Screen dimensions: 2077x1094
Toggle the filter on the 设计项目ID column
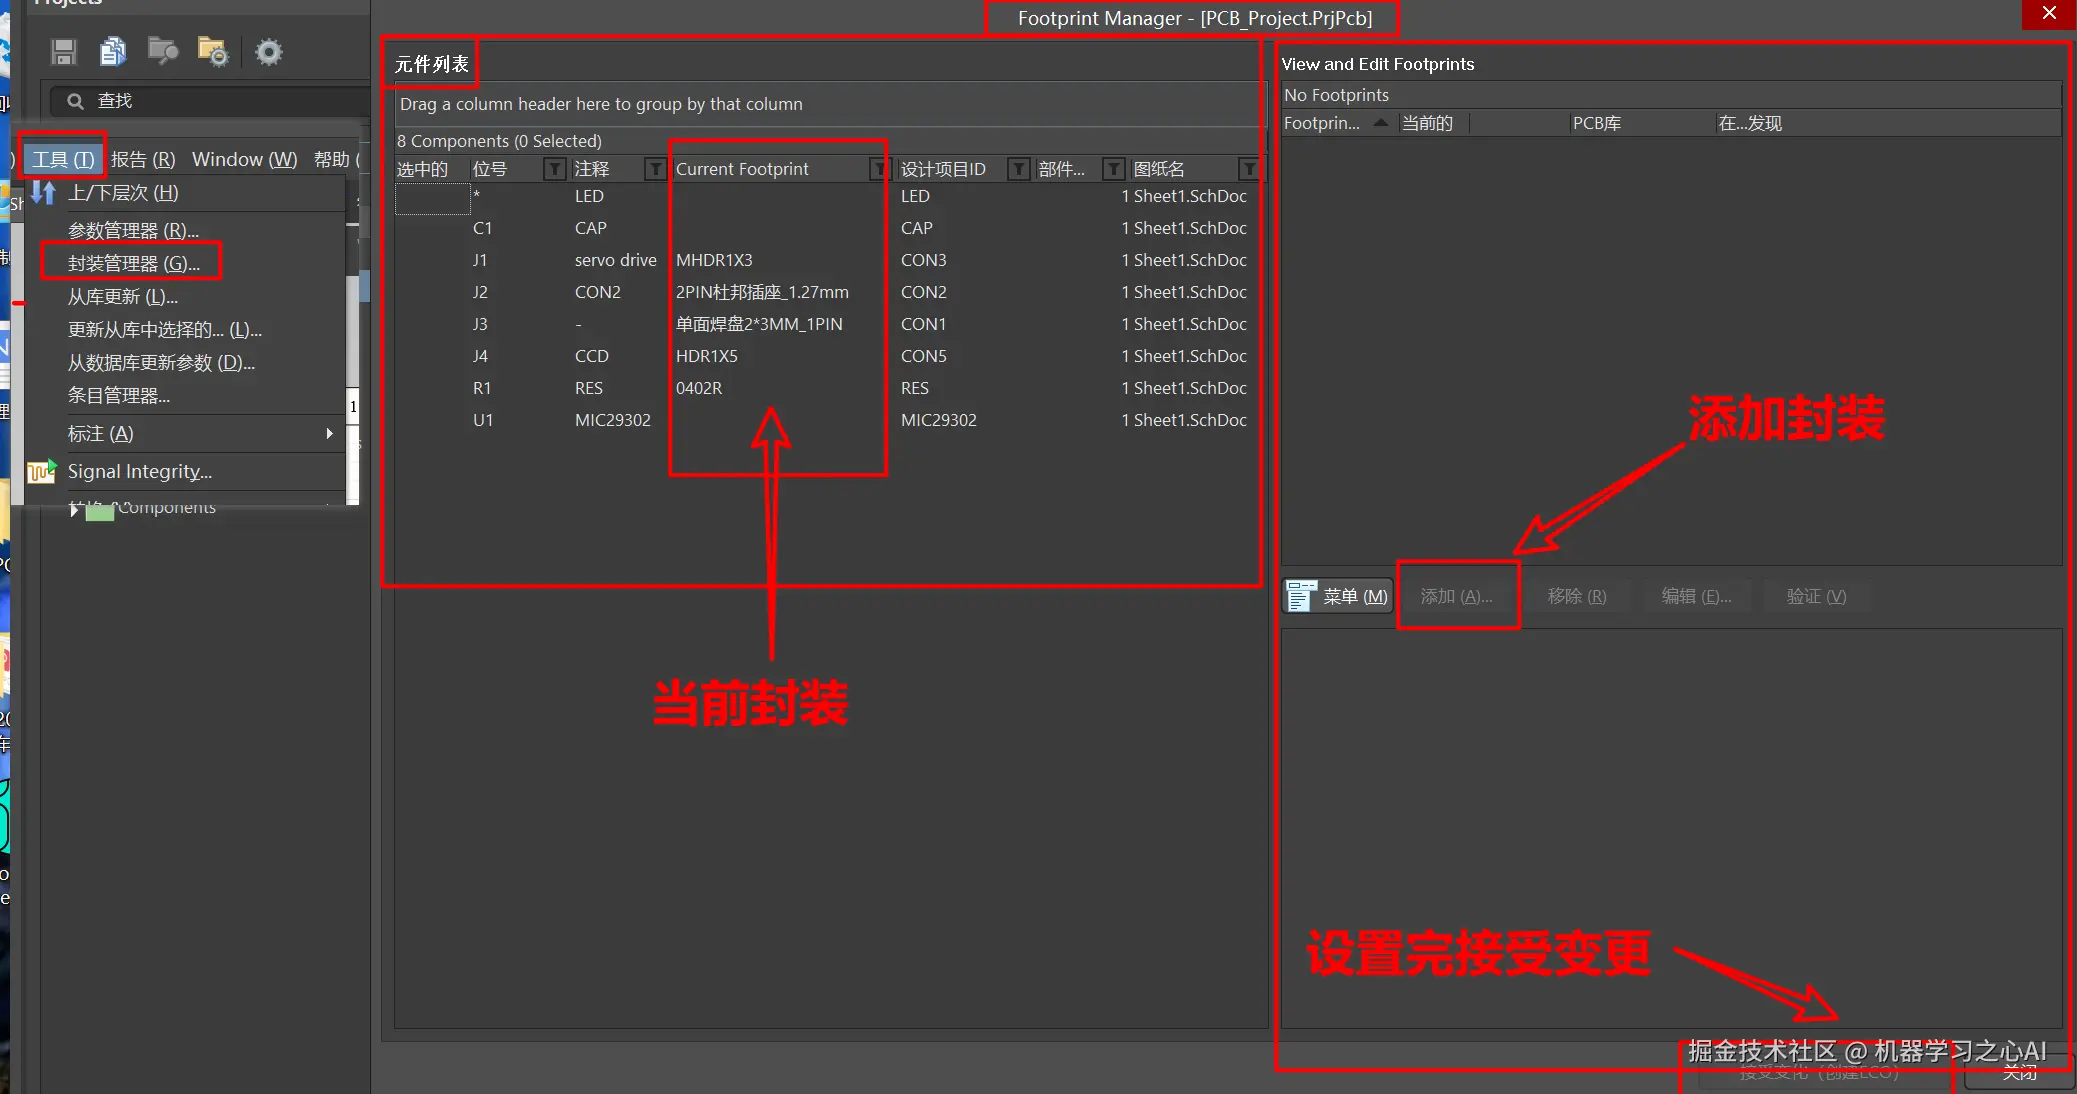click(1018, 168)
